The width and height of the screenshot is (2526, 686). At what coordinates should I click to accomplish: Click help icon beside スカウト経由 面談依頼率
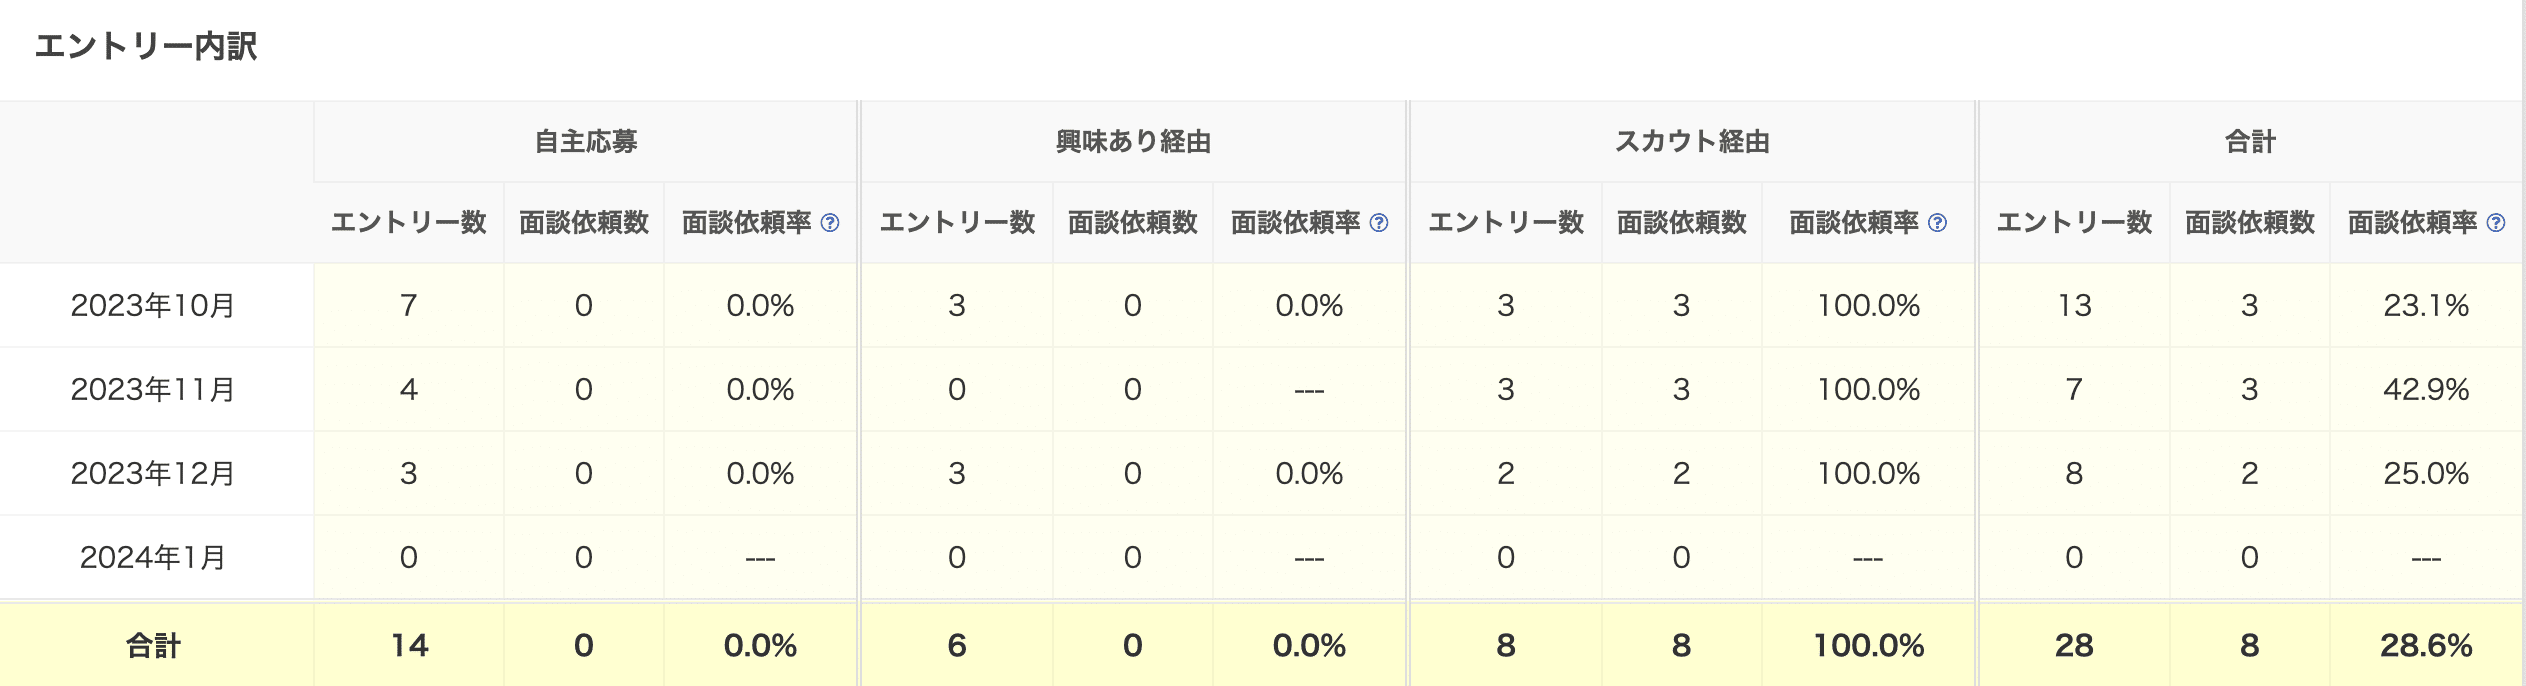[x=1937, y=223]
